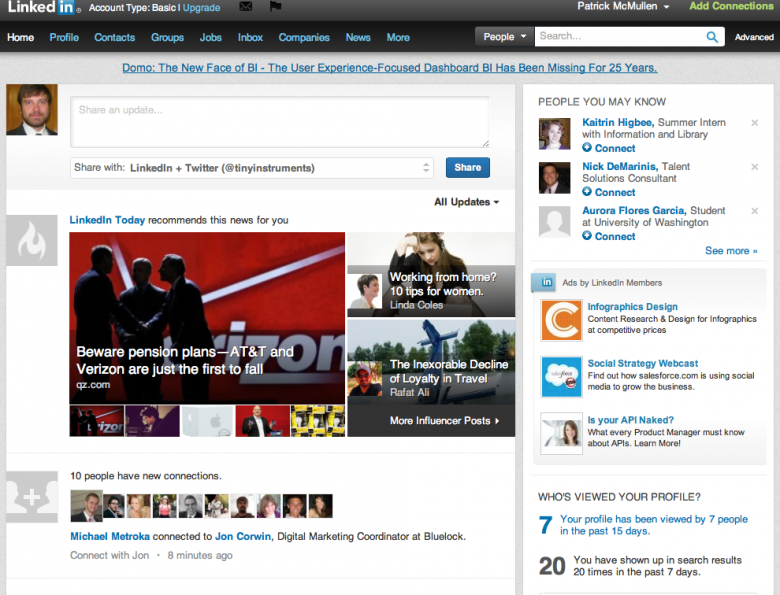The image size is (780, 595).
Task: Click the Upgrade account link
Action: (x=201, y=8)
